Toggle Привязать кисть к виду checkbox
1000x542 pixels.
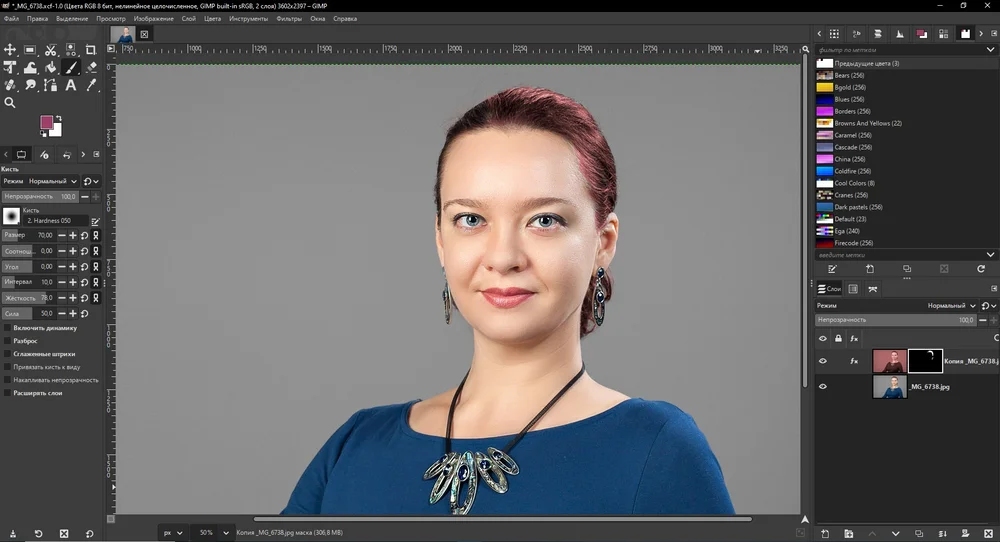[x=8, y=367]
